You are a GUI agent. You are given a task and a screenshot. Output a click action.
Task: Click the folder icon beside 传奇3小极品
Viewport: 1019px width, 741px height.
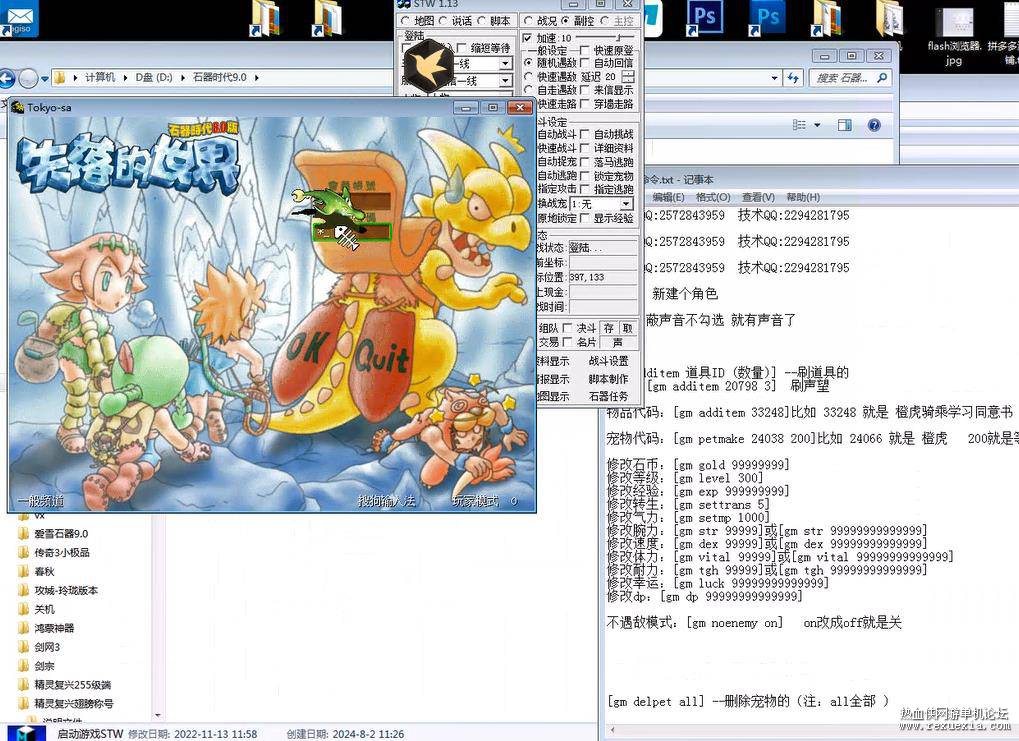[24, 552]
